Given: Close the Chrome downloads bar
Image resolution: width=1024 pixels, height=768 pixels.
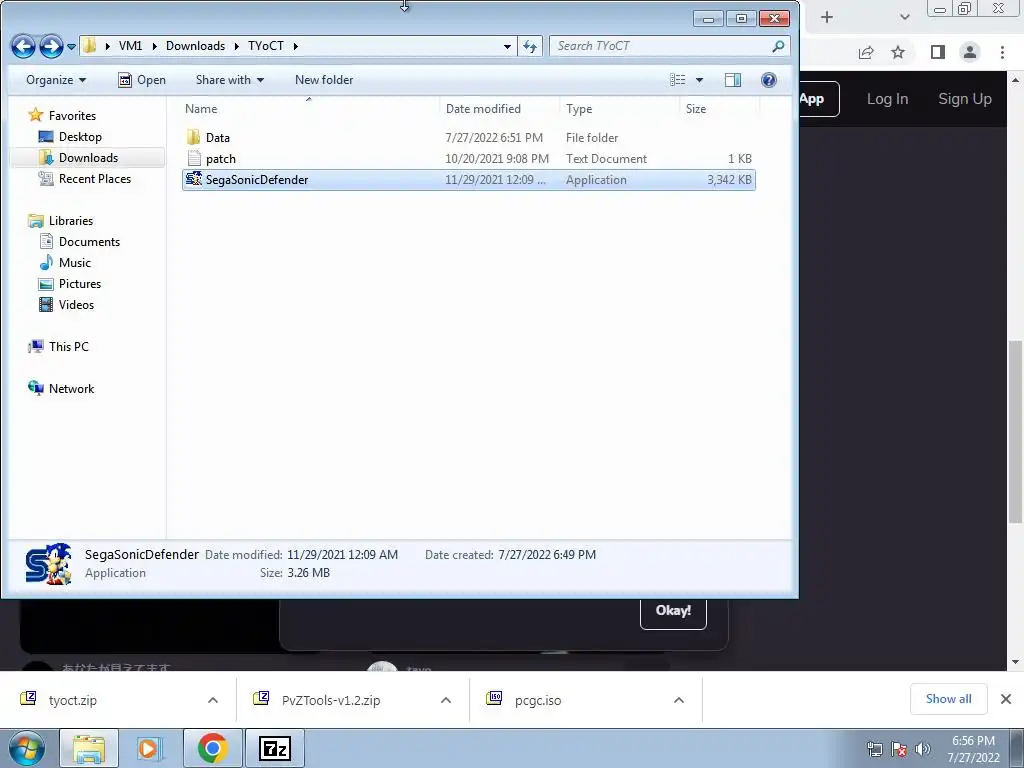Looking at the screenshot, I should click(1006, 699).
